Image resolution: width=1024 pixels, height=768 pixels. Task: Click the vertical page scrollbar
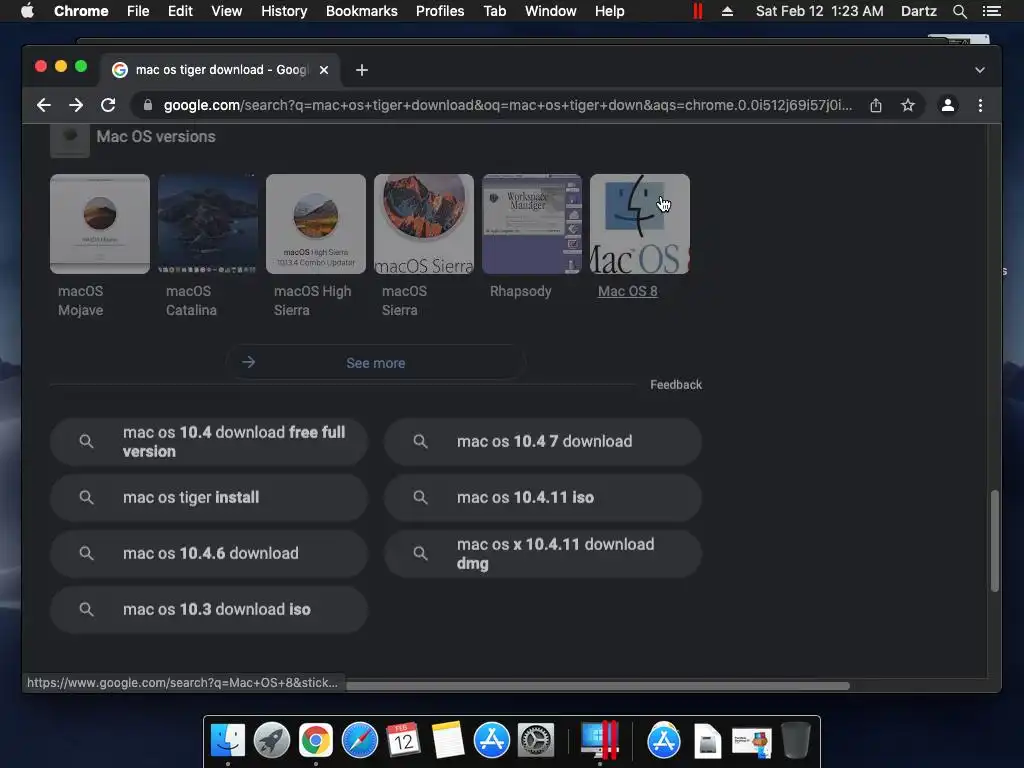pos(994,541)
